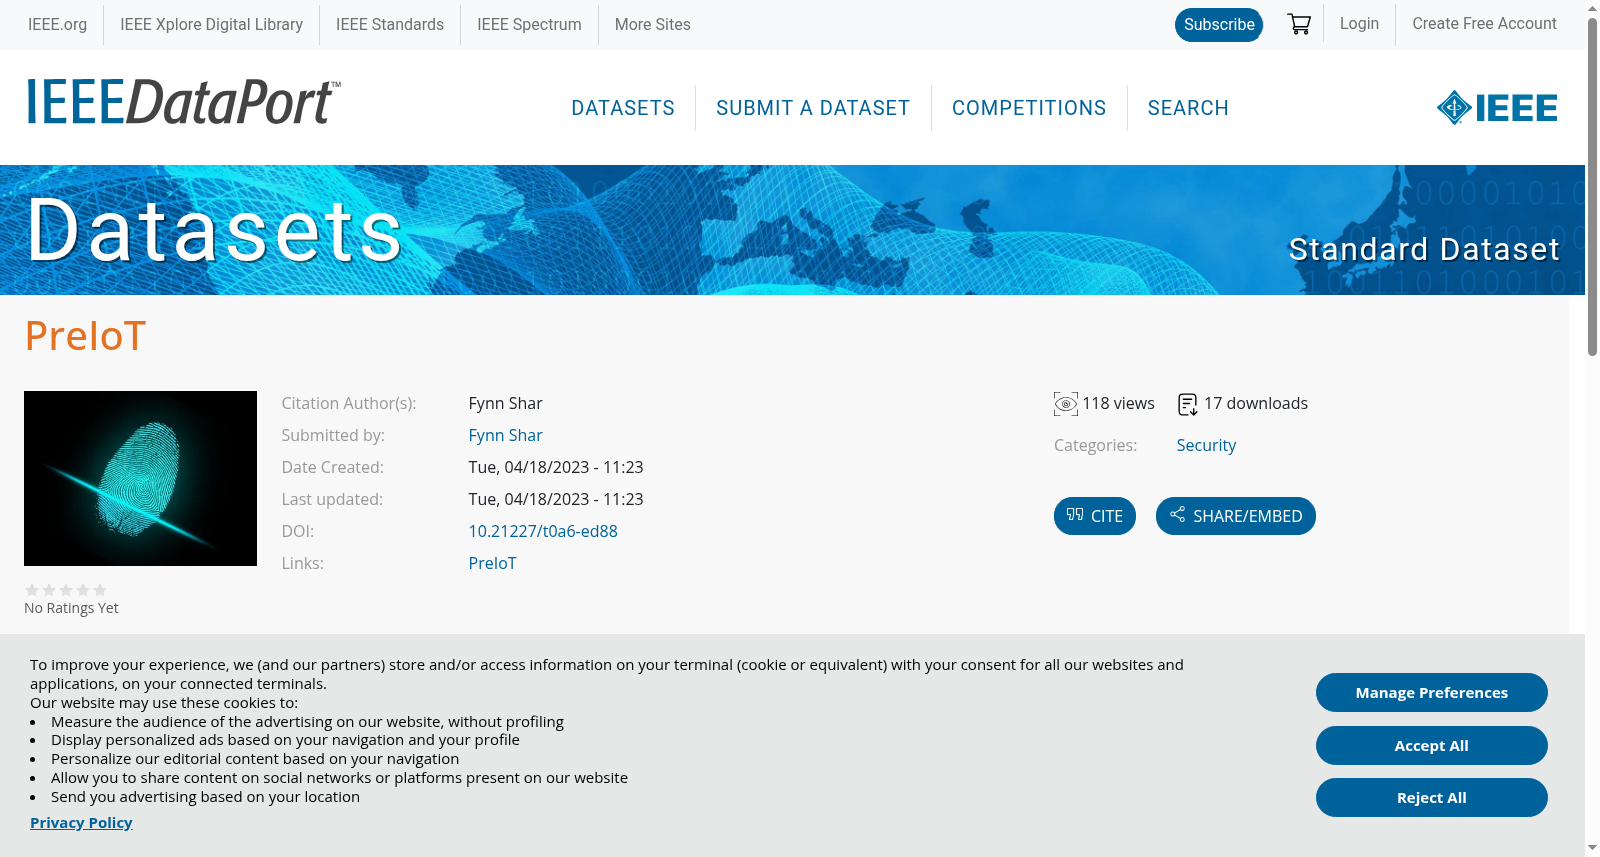
Task: Accept all cookies
Action: (1432, 745)
